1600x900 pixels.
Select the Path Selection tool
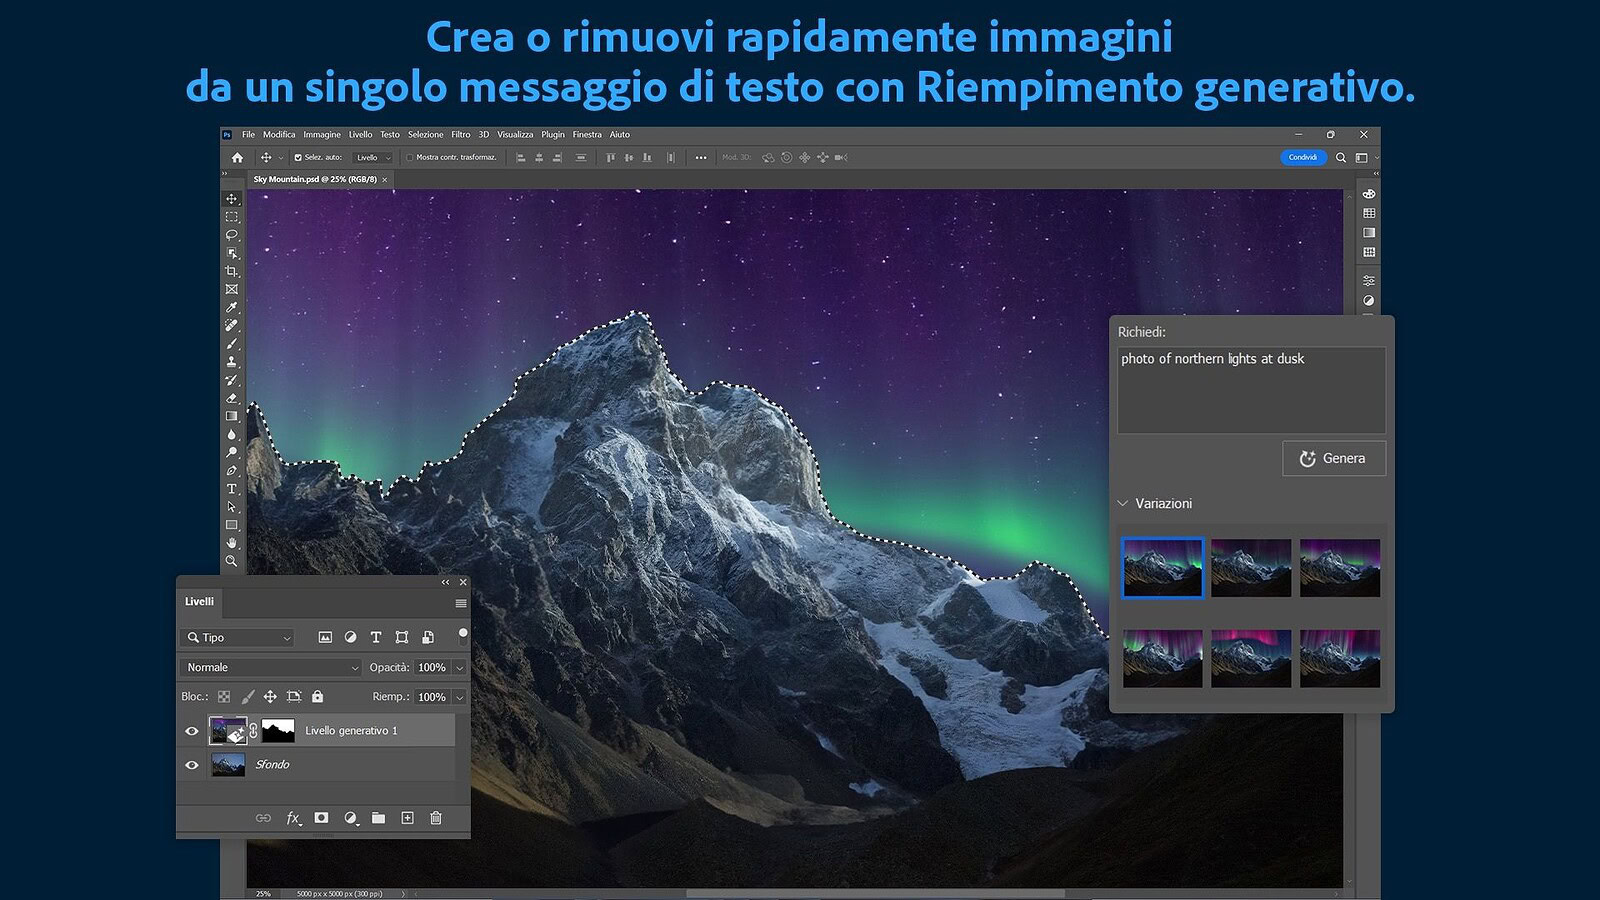pos(232,506)
